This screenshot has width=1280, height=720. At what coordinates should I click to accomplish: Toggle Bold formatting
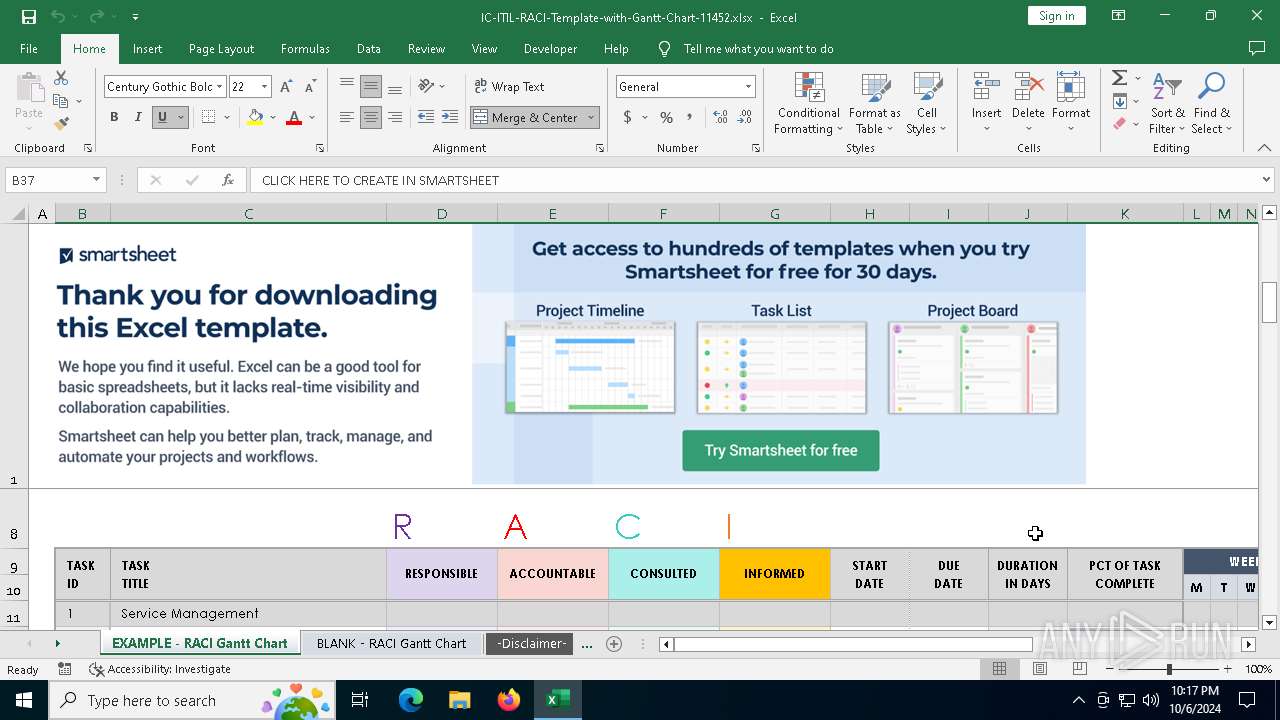pyautogui.click(x=114, y=117)
